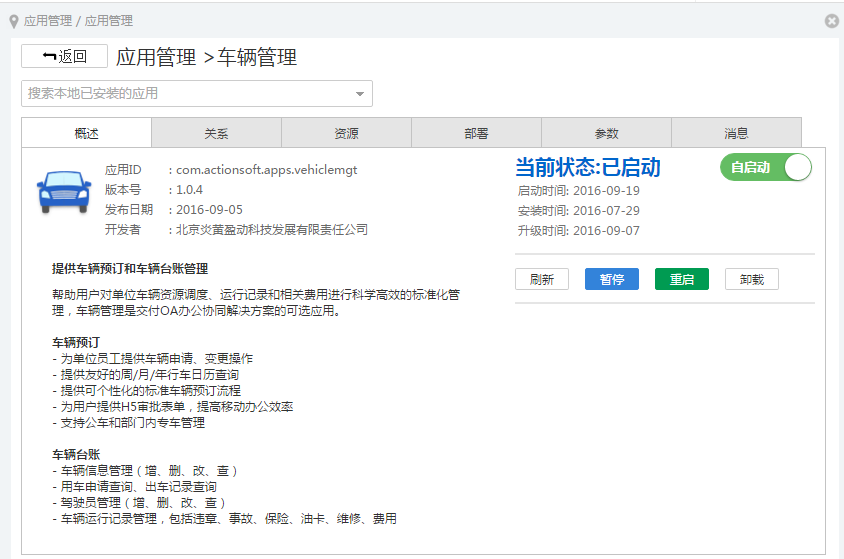Click the 车辆台账 section heading
The image size is (844, 559).
[x=76, y=455]
